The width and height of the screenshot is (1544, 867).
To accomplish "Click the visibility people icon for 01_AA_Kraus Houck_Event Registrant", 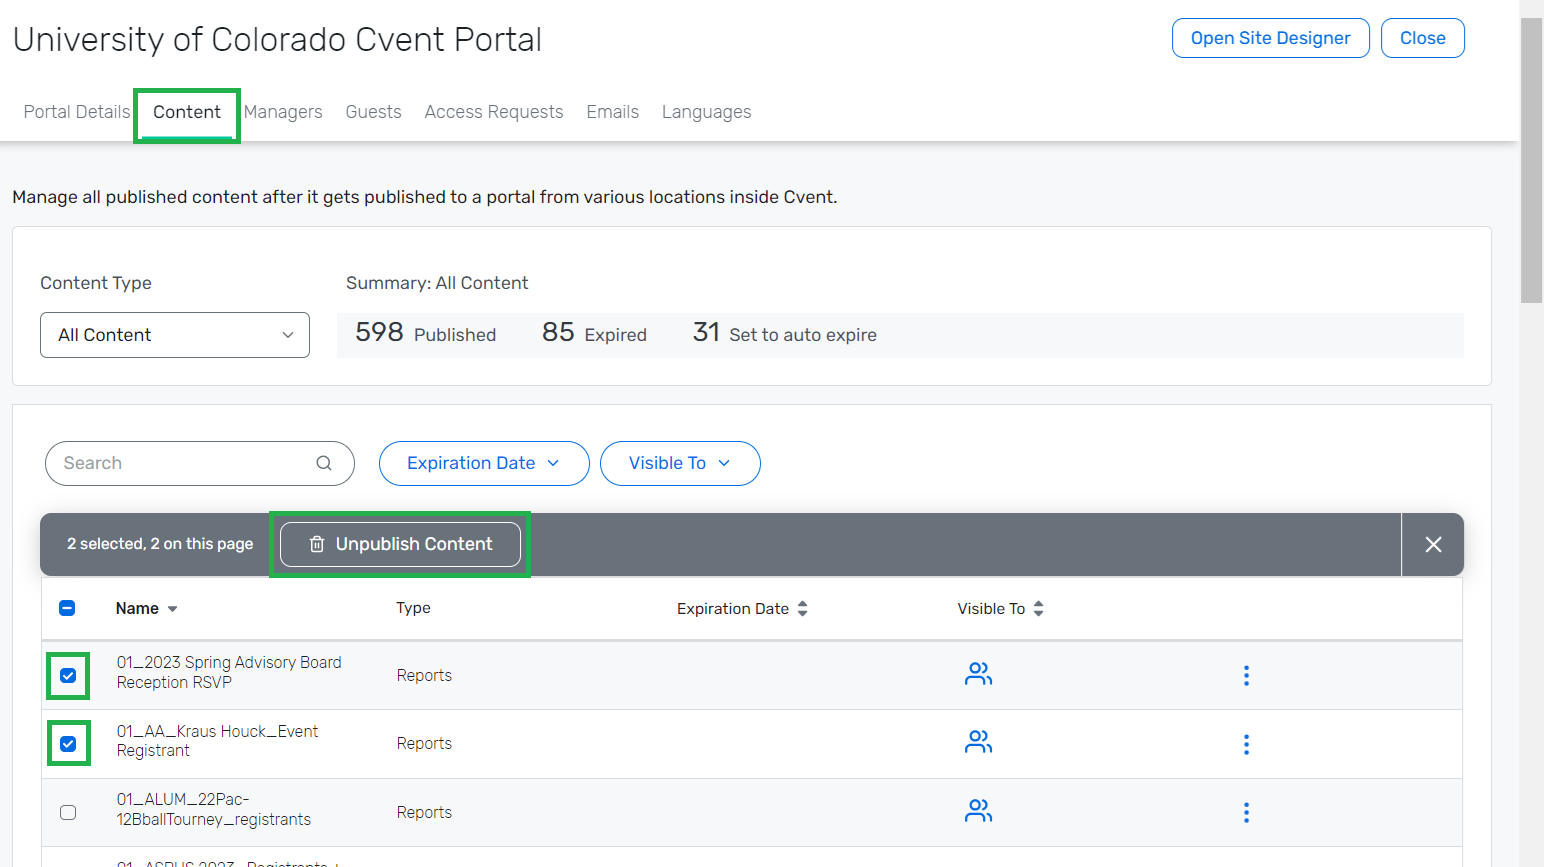I will point(978,742).
